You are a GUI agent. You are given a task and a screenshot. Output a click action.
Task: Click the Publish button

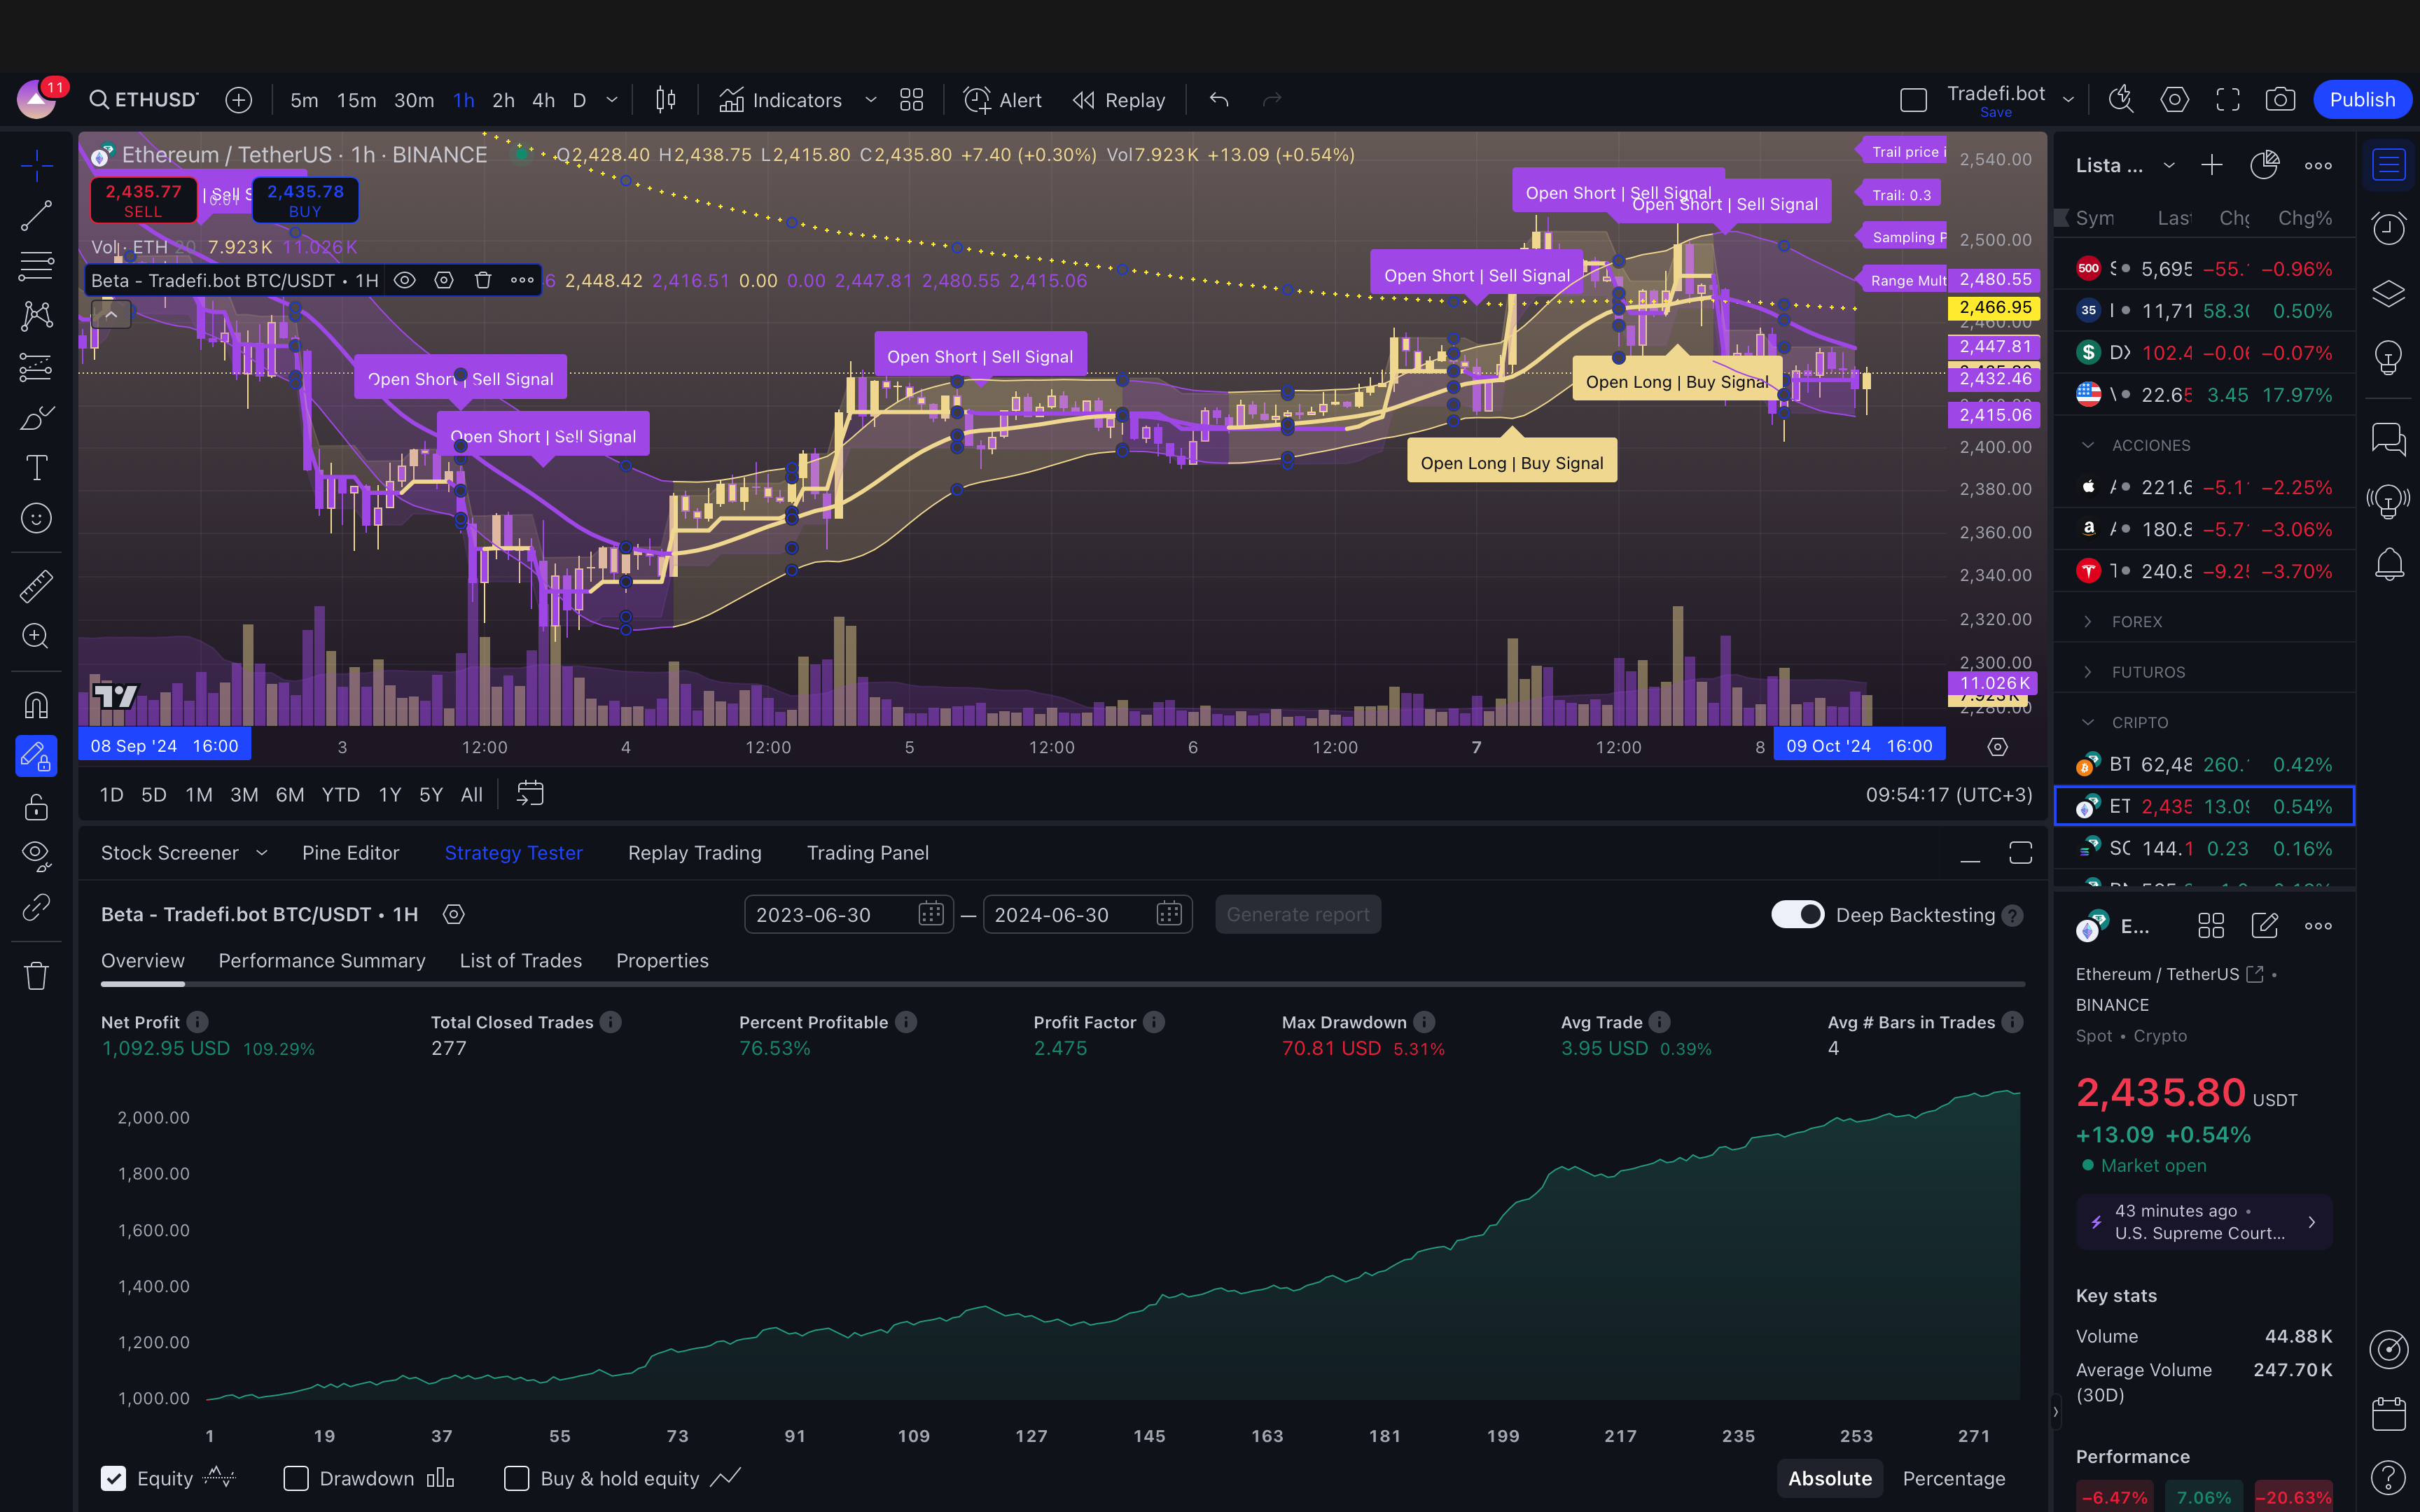coord(2362,100)
